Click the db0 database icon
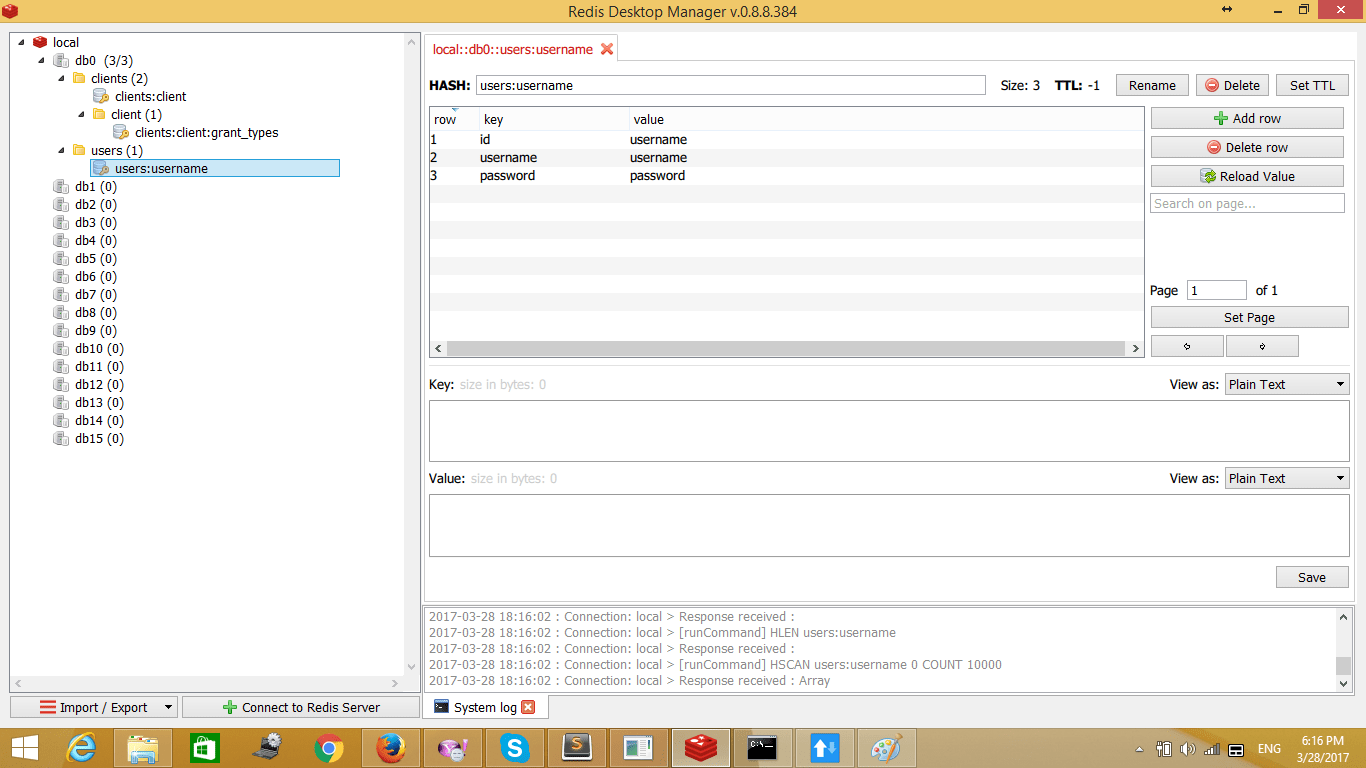 click(61, 60)
